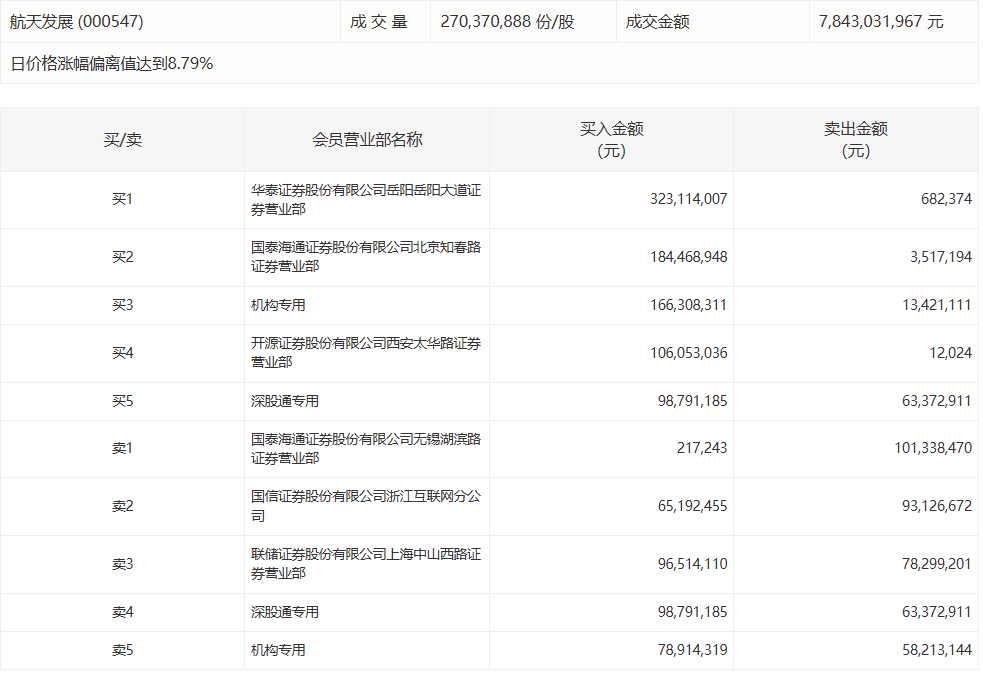Select the 成交量 value 270,370,888
This screenshot has height=675, width=983.
492,21
